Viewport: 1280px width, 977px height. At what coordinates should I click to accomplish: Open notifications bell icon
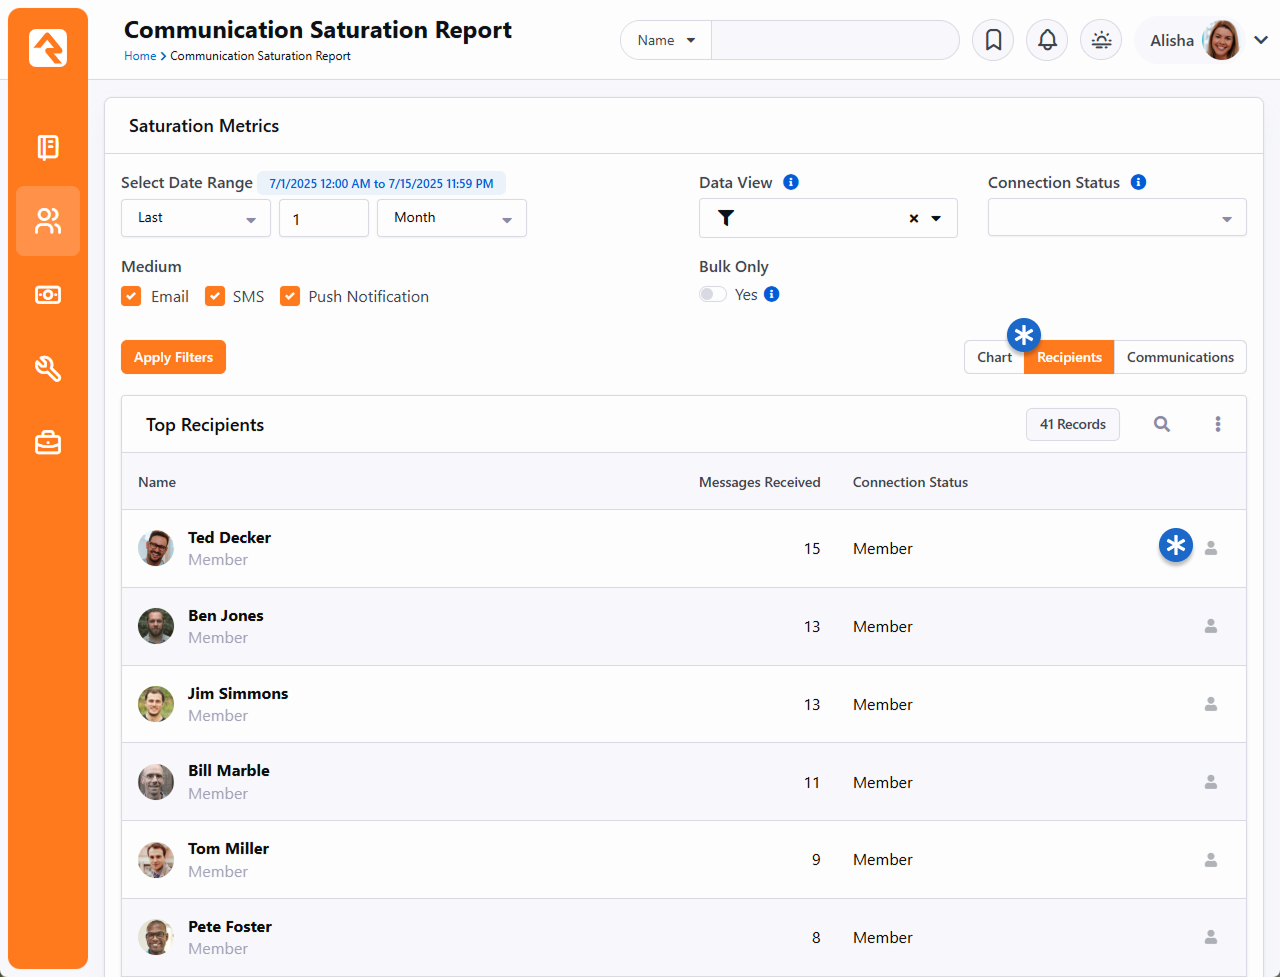1047,40
